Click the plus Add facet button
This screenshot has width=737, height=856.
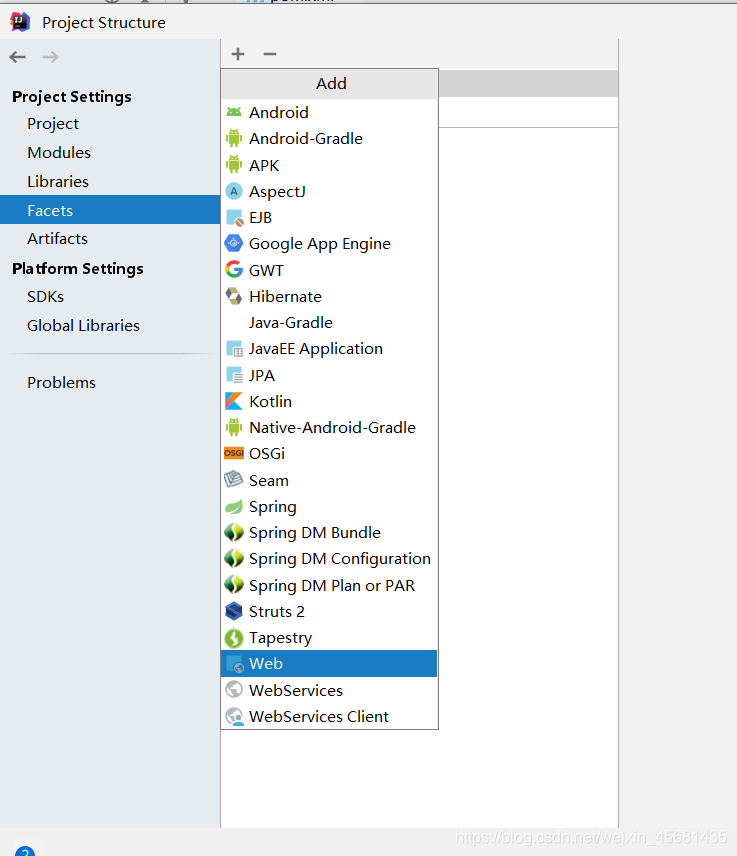tap(237, 54)
